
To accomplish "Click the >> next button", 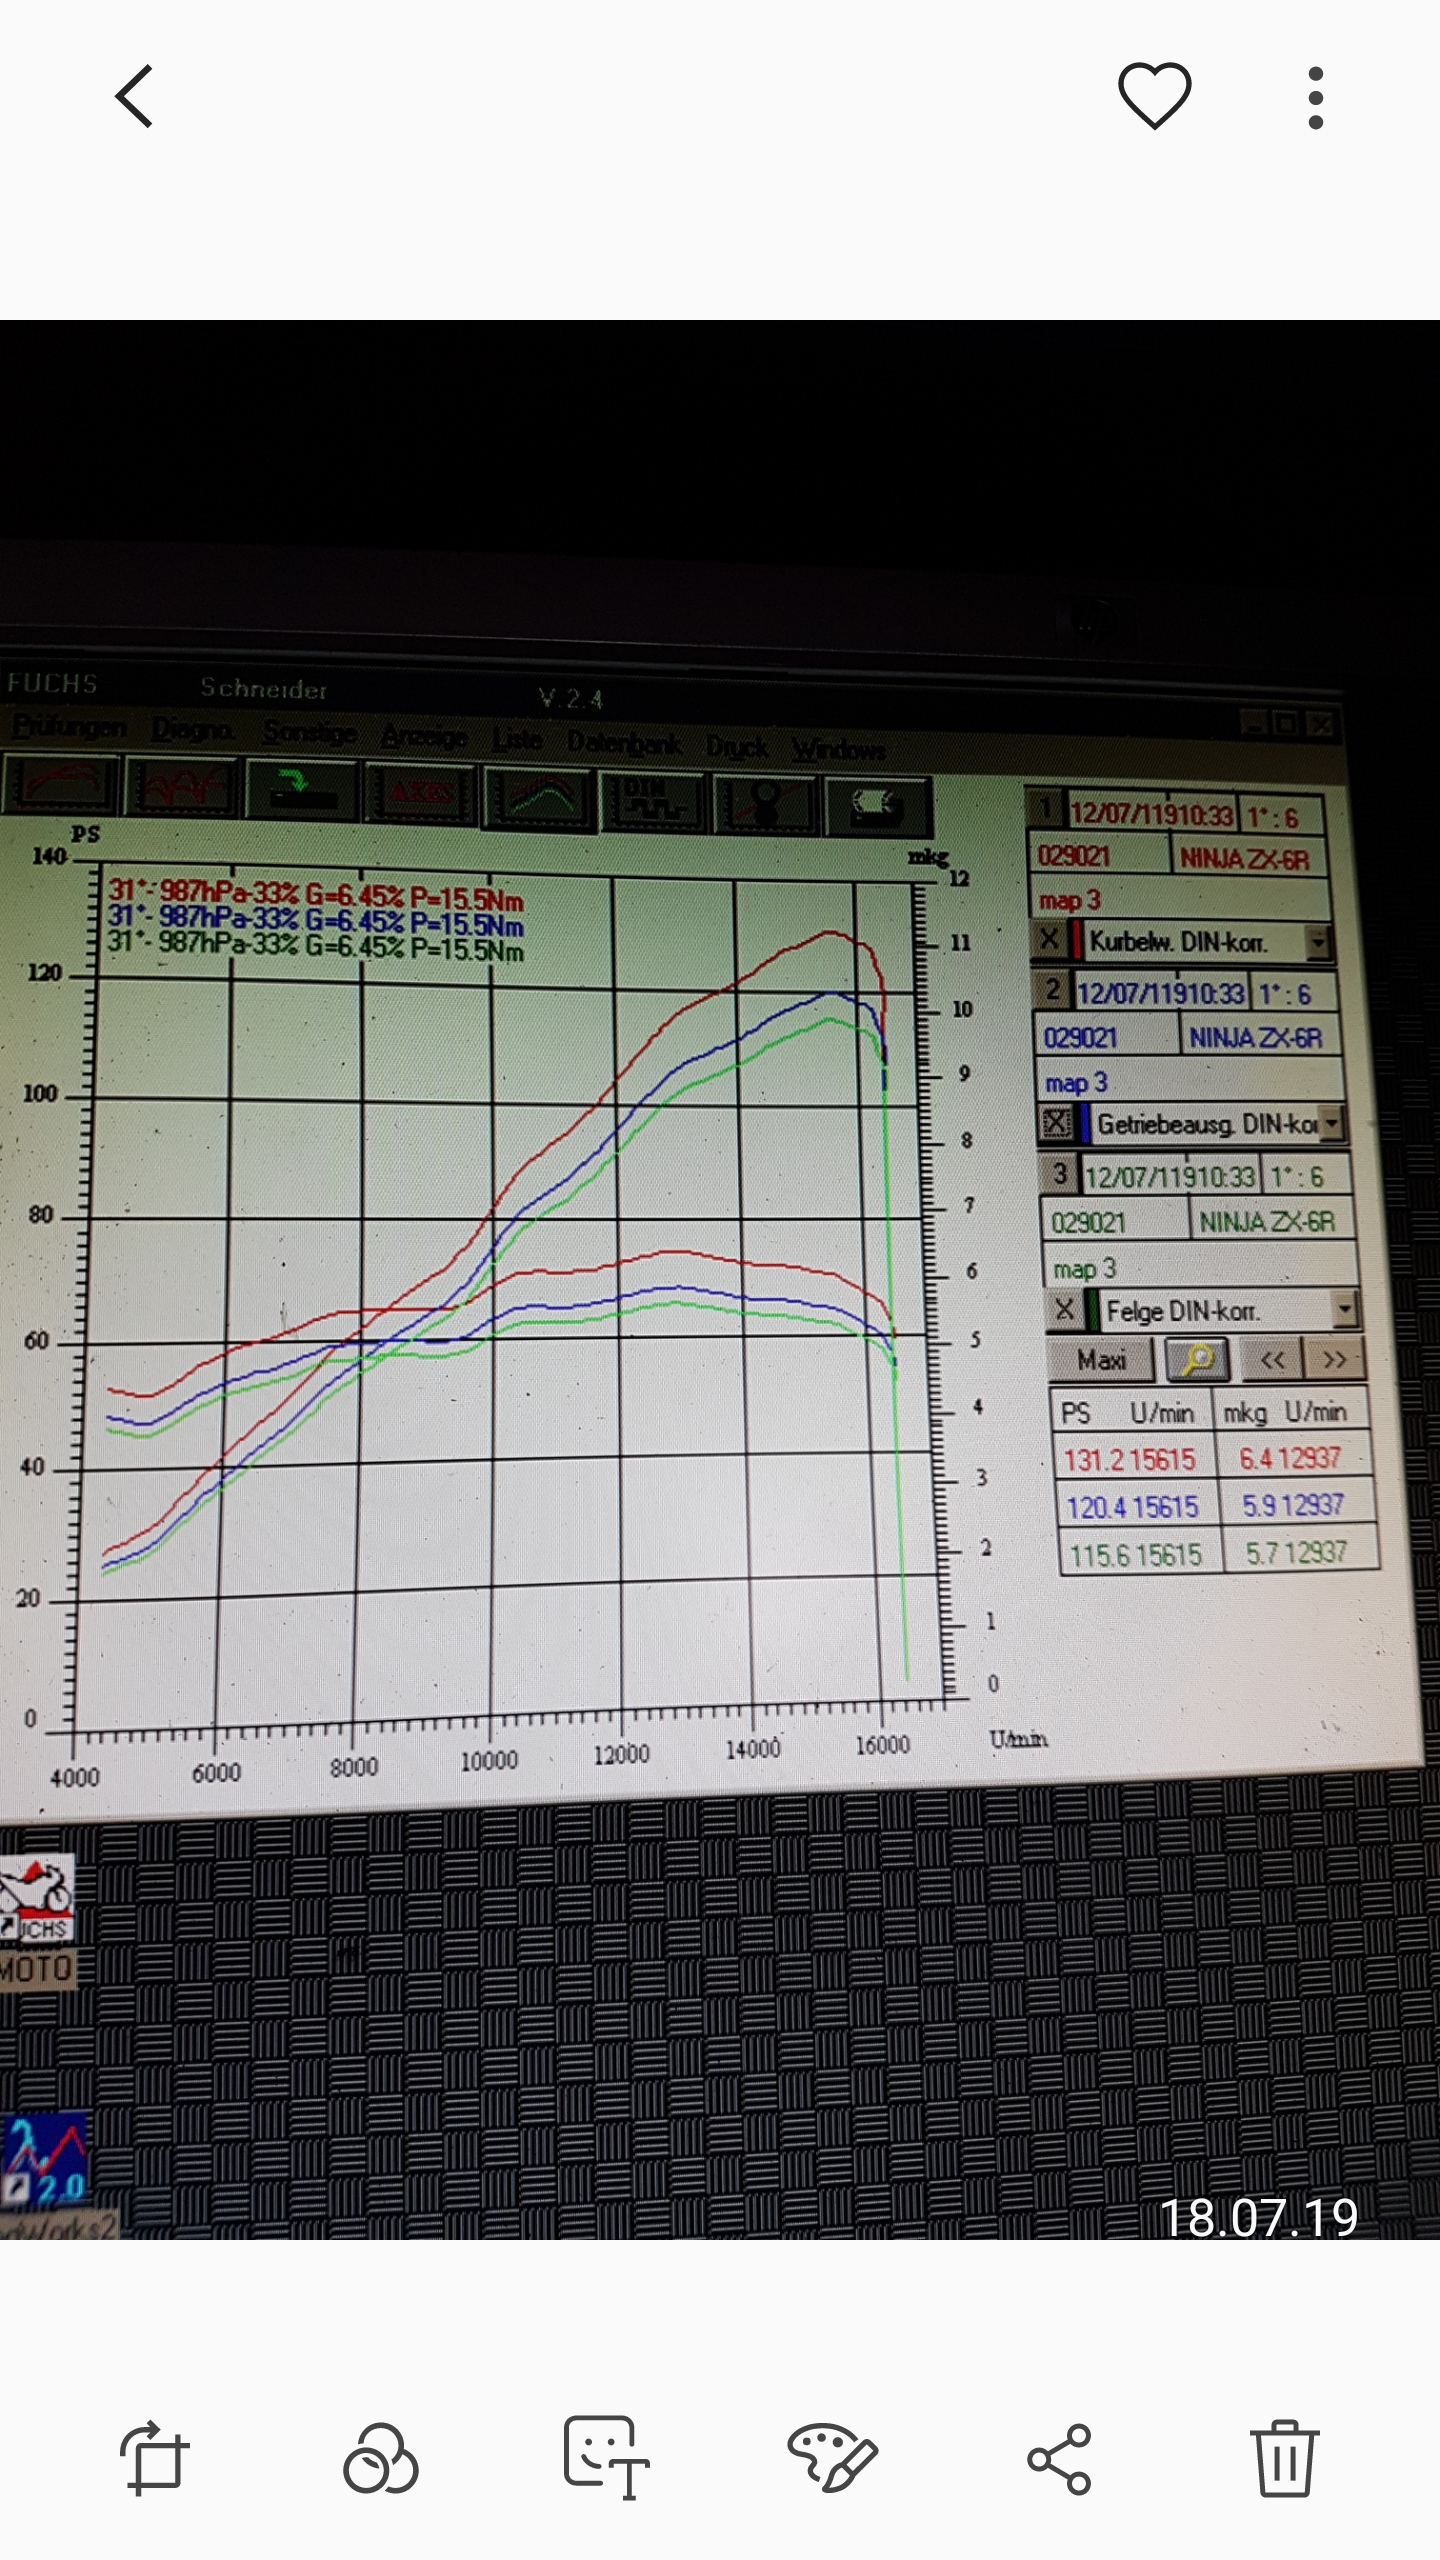I will tap(1334, 1360).
